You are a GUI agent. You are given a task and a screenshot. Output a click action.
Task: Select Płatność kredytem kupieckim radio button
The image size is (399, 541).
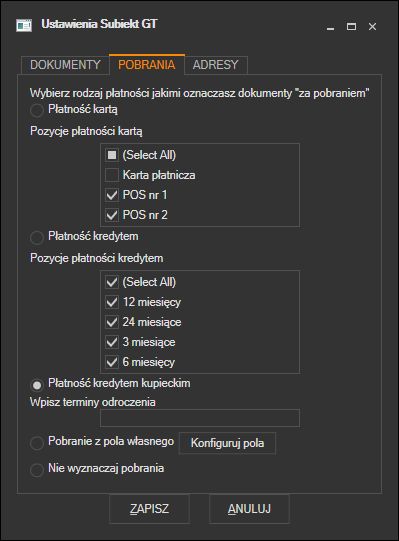coord(37,385)
